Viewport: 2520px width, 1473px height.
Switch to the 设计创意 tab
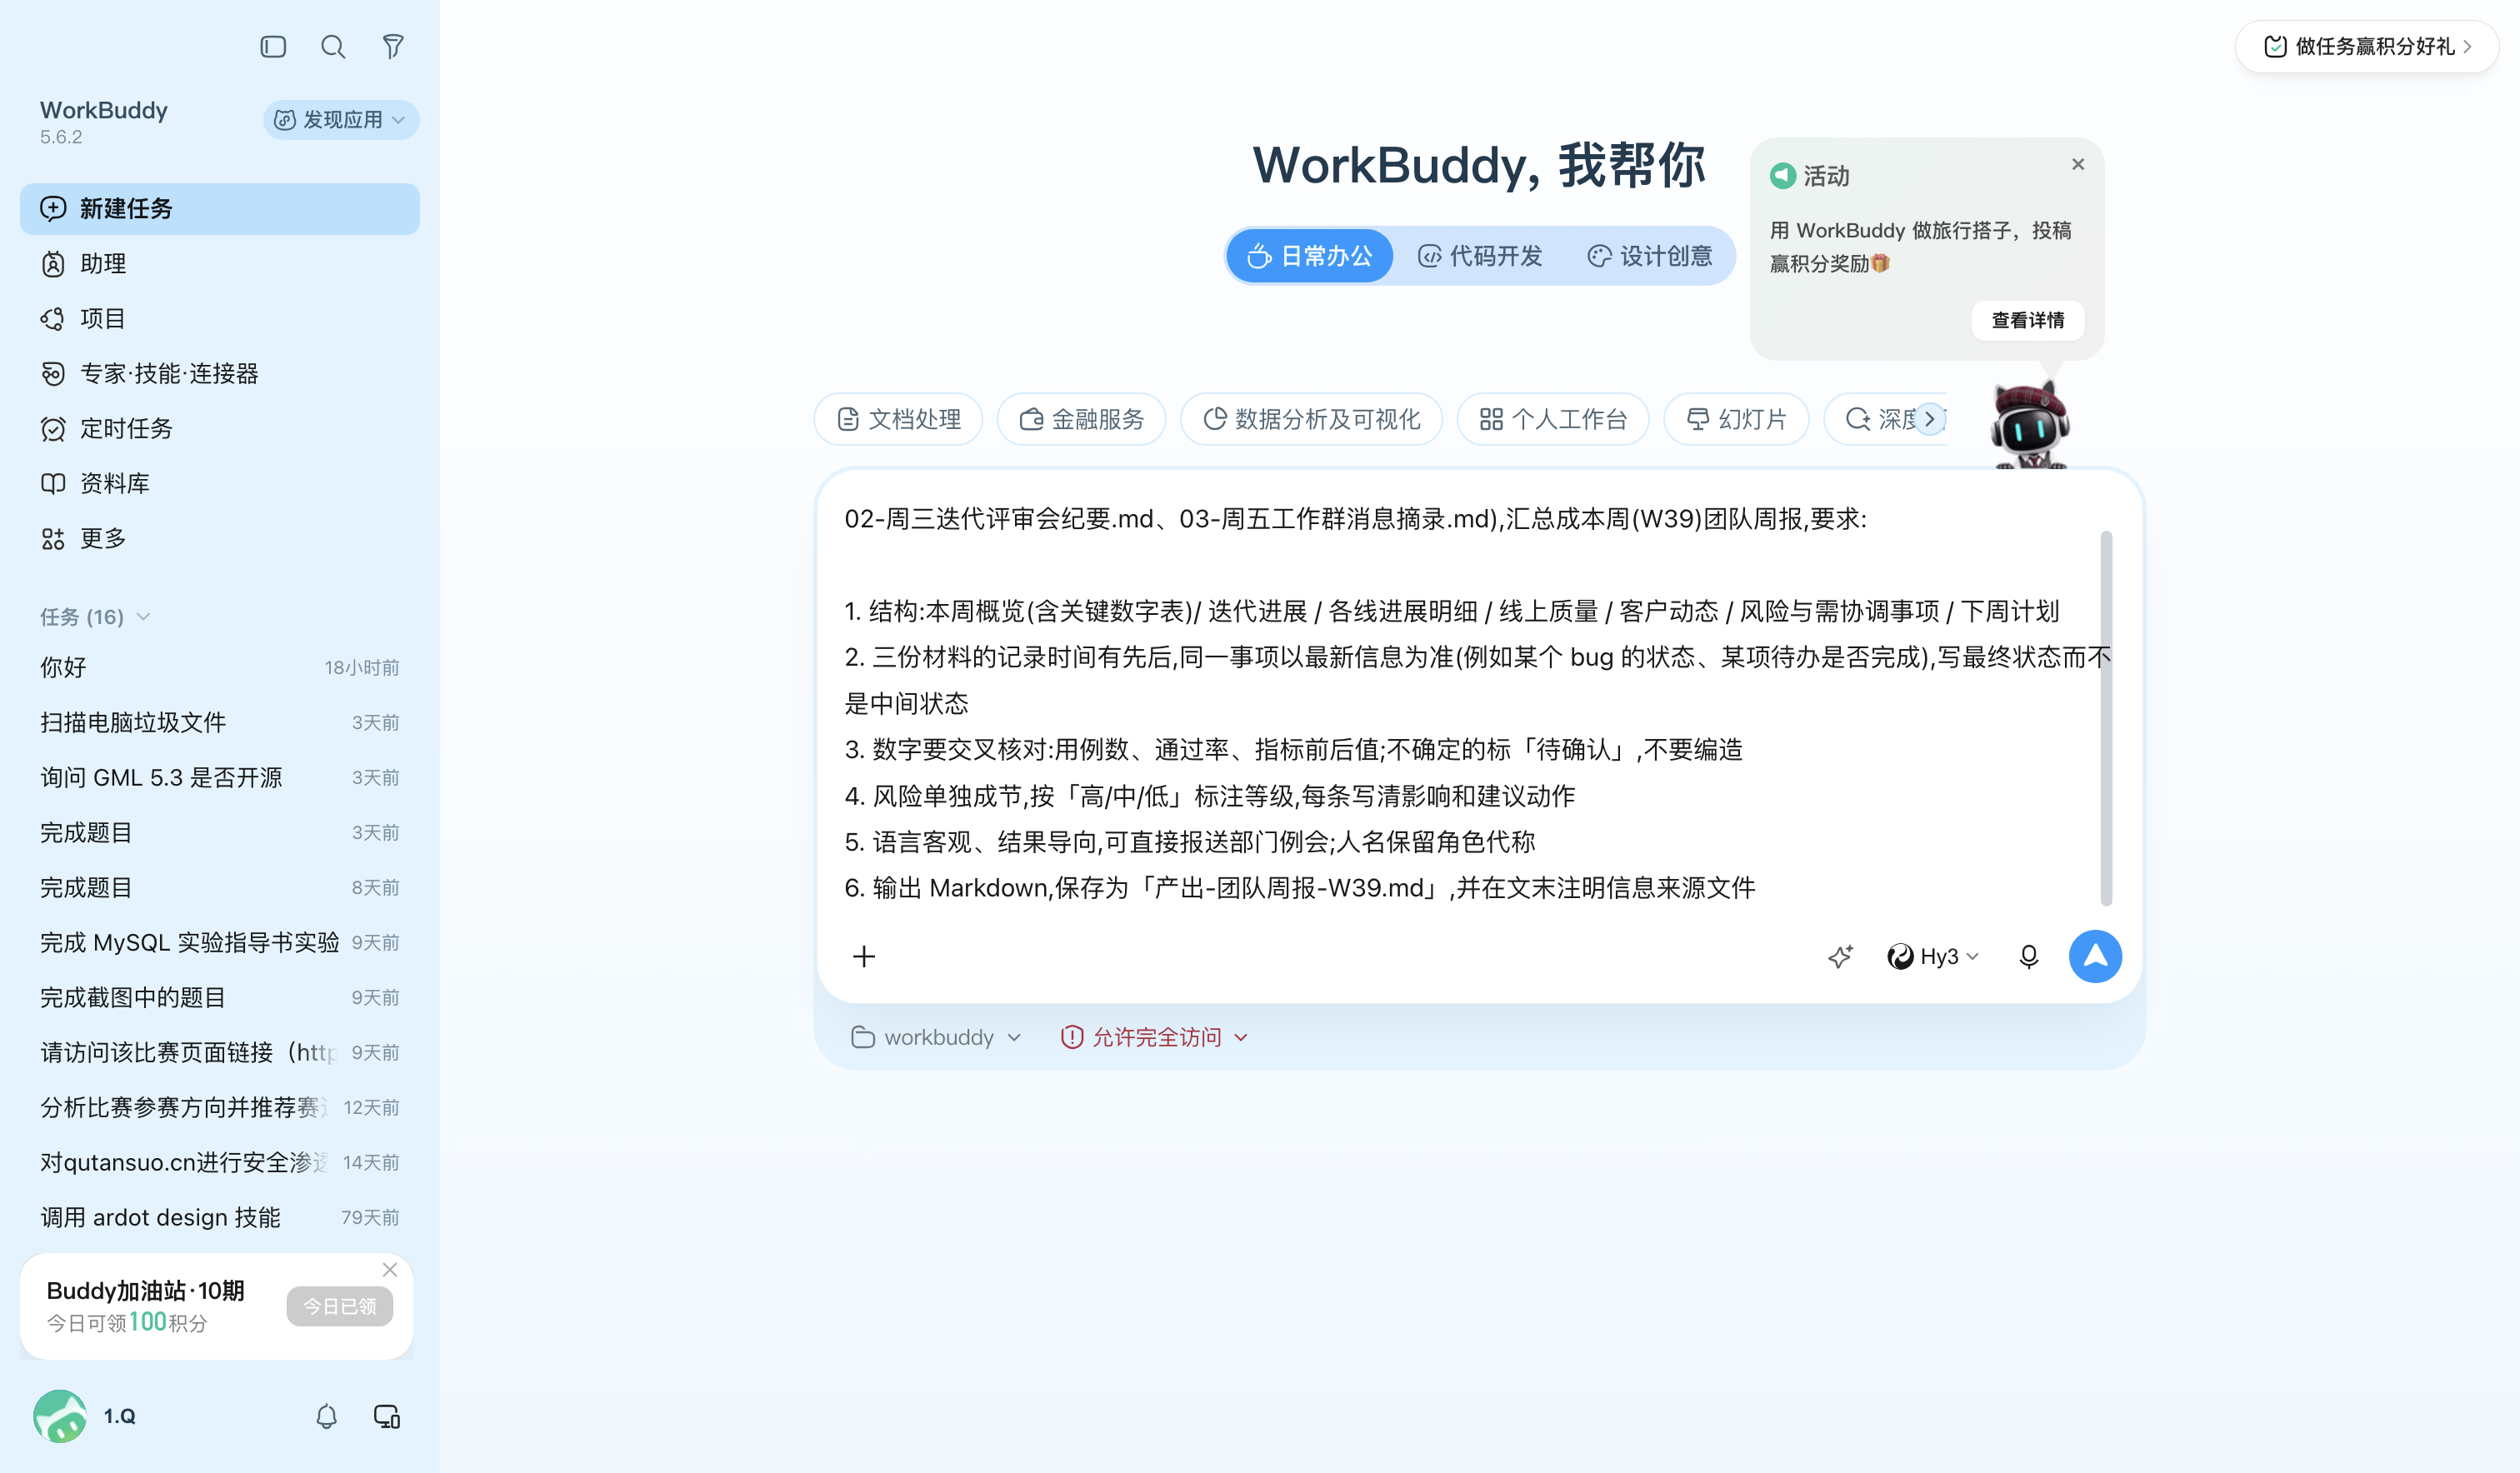click(x=1650, y=256)
